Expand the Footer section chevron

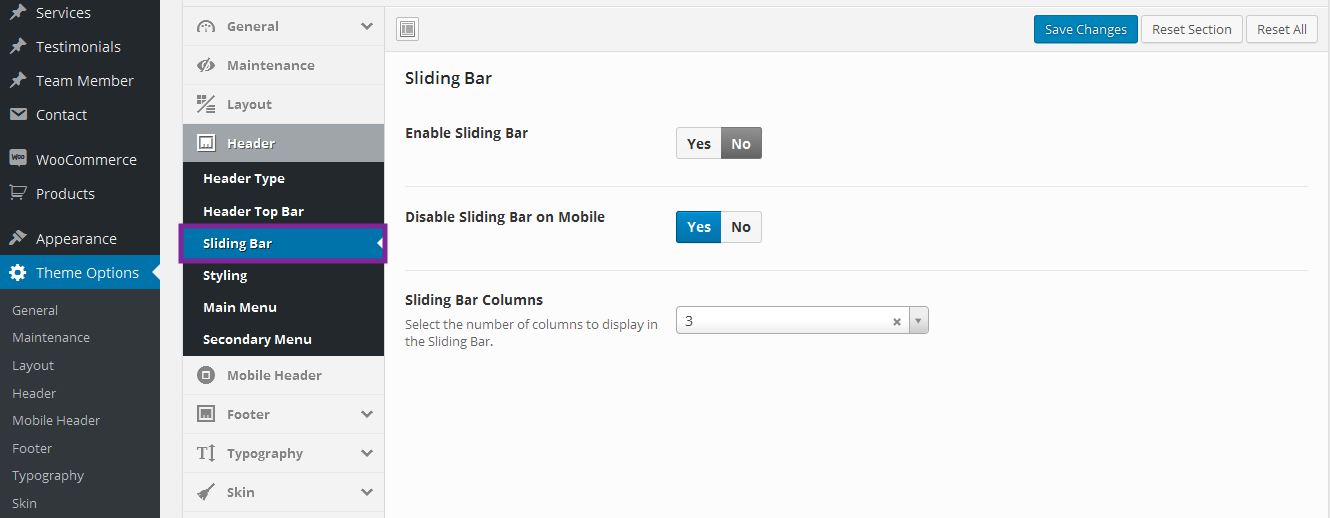(x=367, y=414)
